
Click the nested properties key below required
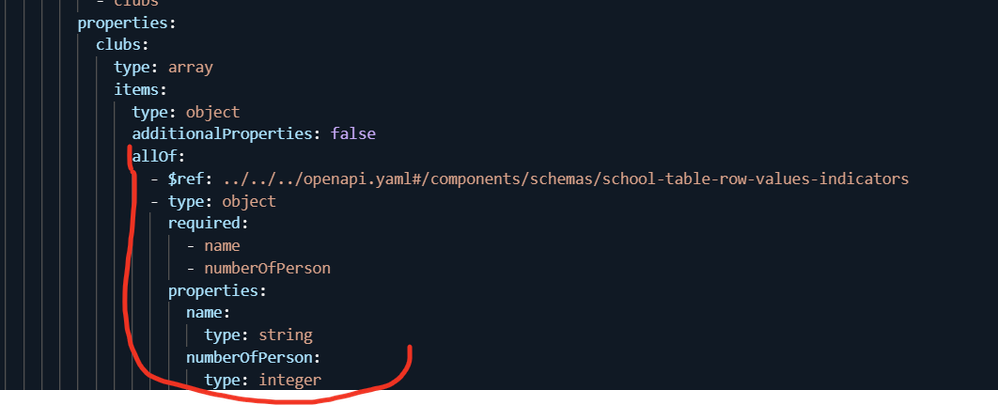[213, 290]
